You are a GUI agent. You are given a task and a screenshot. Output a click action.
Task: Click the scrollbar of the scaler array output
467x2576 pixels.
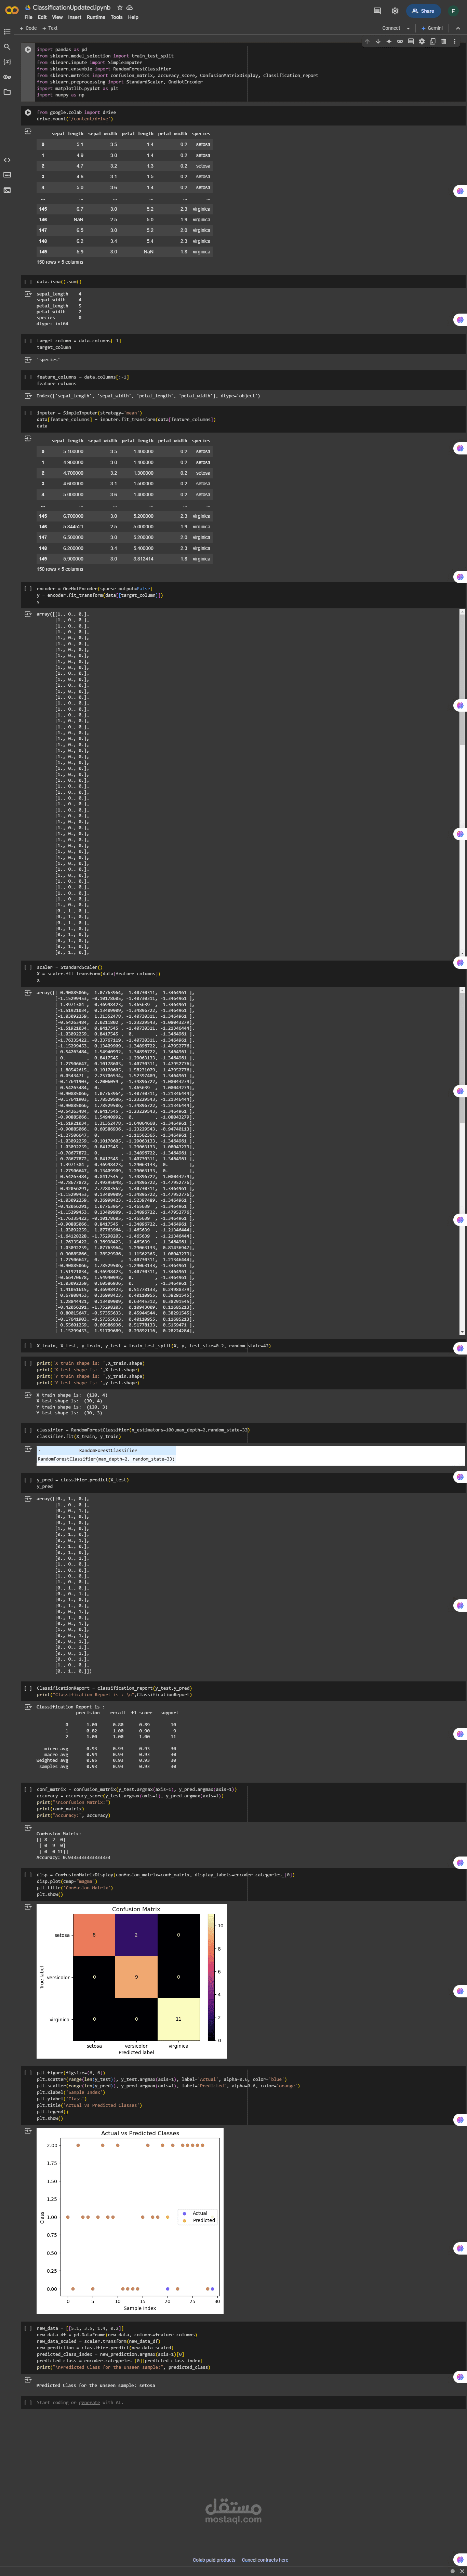[462, 1161]
